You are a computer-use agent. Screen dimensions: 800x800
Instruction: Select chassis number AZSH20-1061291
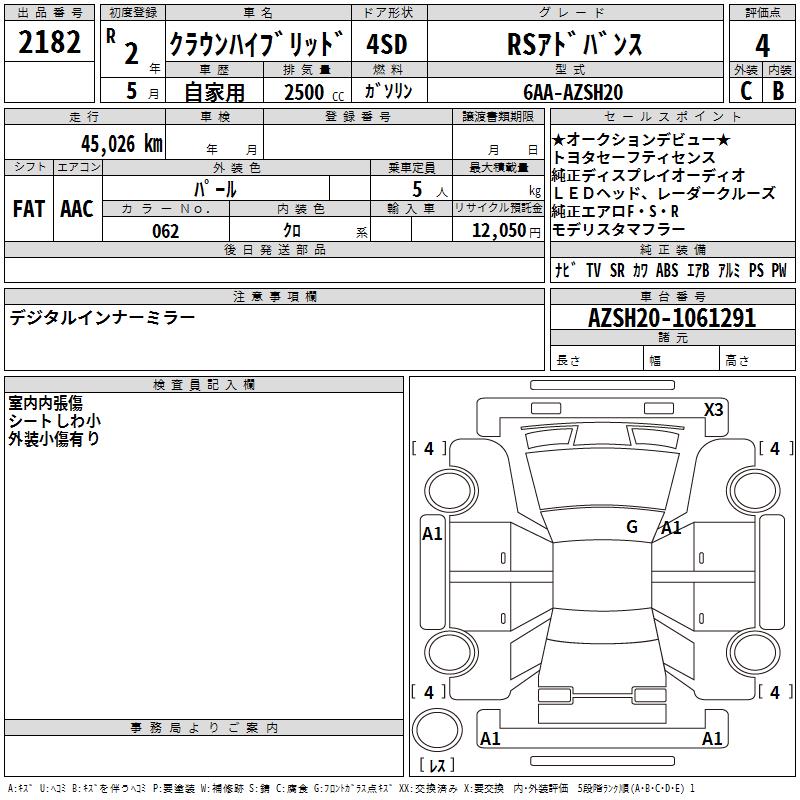672,318
